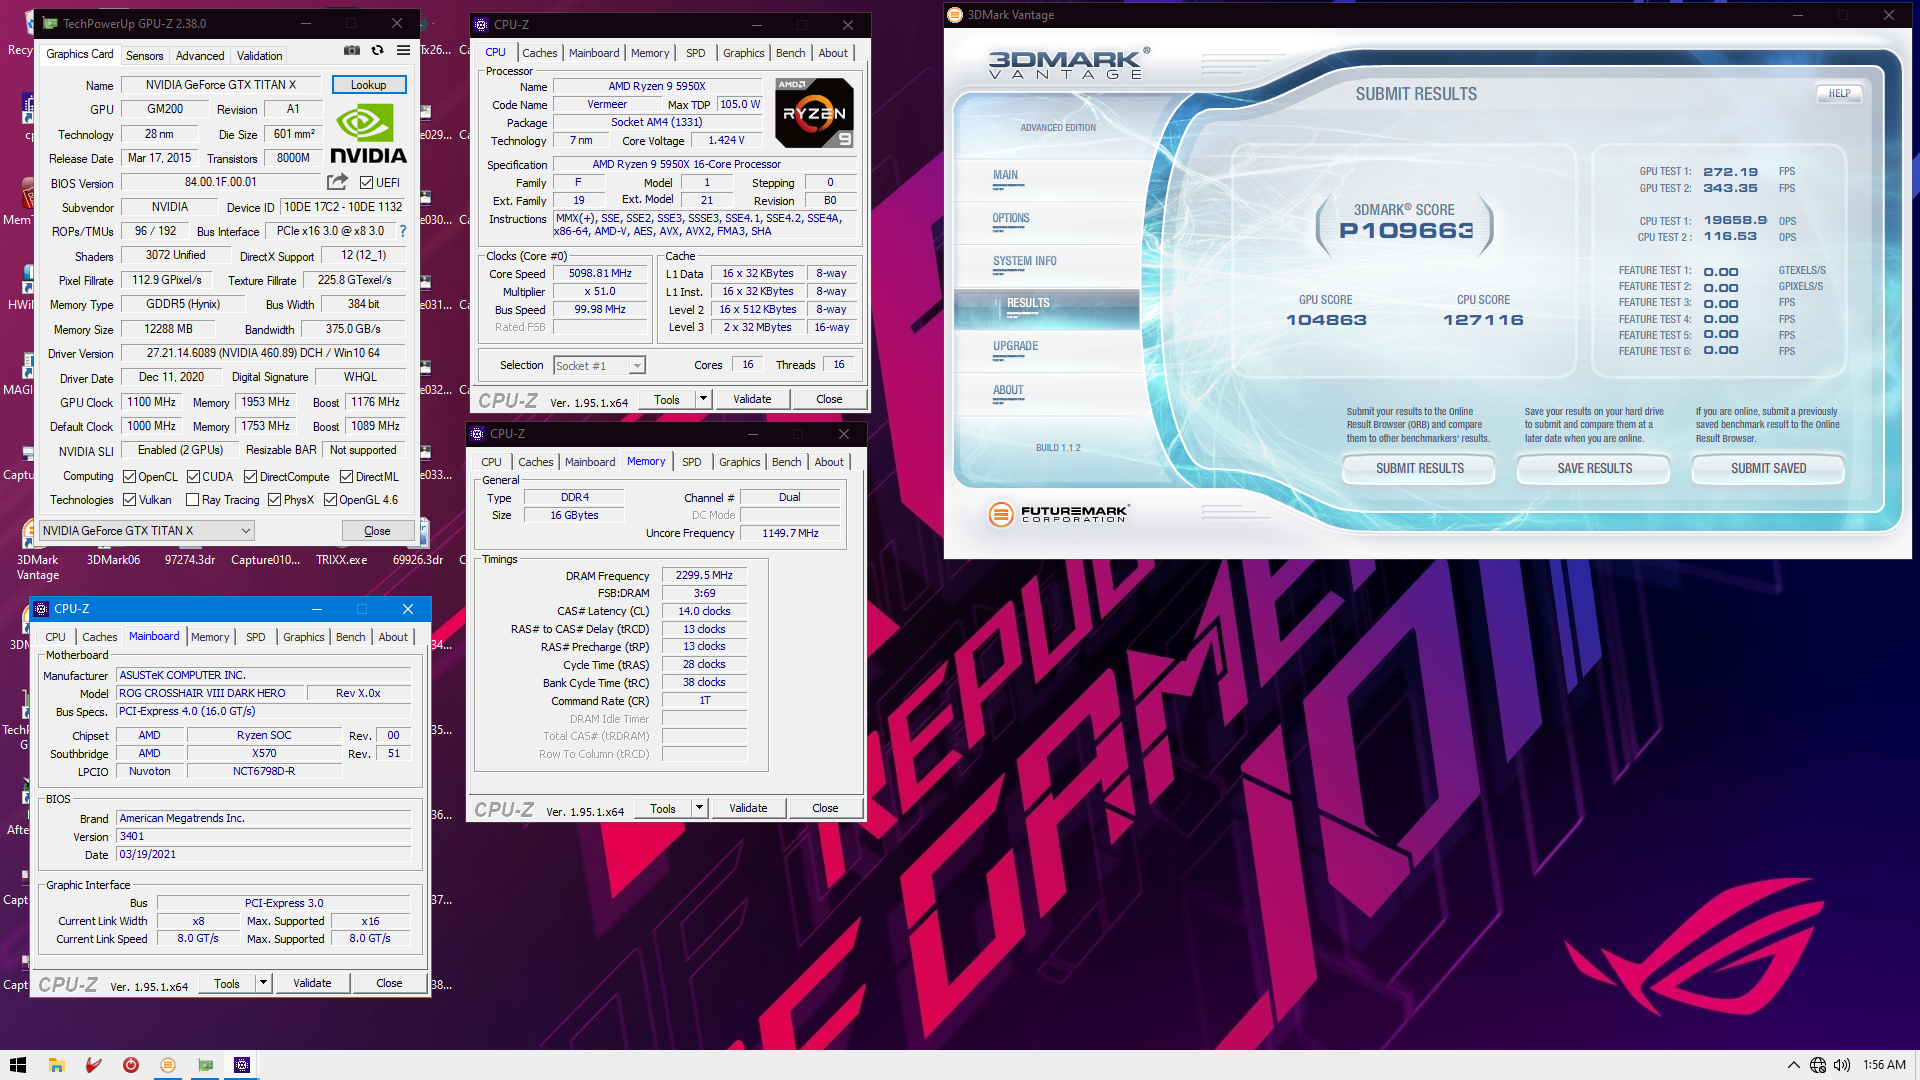Image resolution: width=1920 pixels, height=1080 pixels.
Task: Click the GPU-Z refresh icon
Action: coord(377,50)
